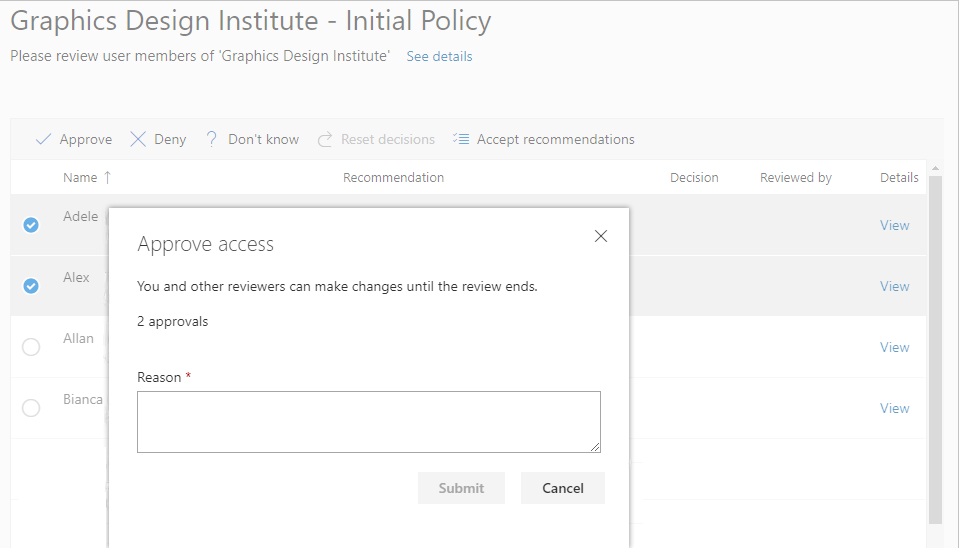Screen dimensions: 959x548
Task: Click the Approve checkmark icon
Action: click(x=43, y=140)
